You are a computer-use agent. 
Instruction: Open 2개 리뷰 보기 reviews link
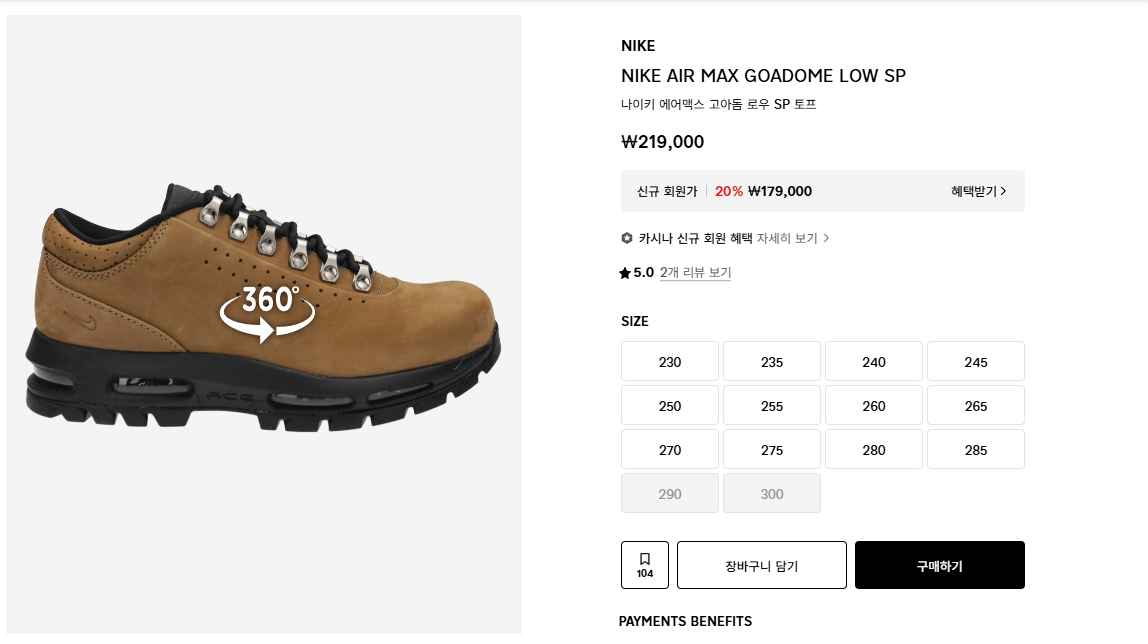pyautogui.click(x=696, y=272)
